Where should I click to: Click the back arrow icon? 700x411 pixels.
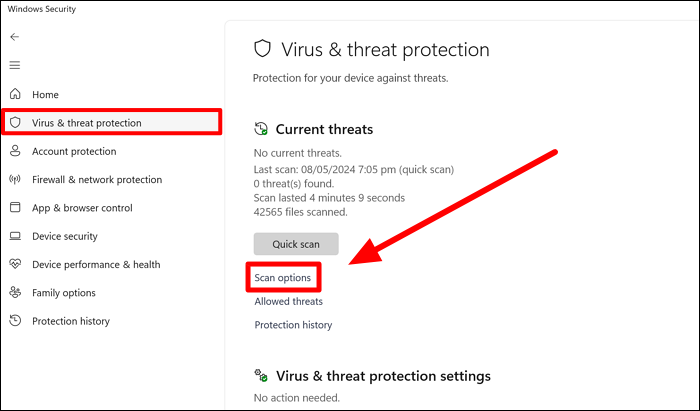coord(14,37)
